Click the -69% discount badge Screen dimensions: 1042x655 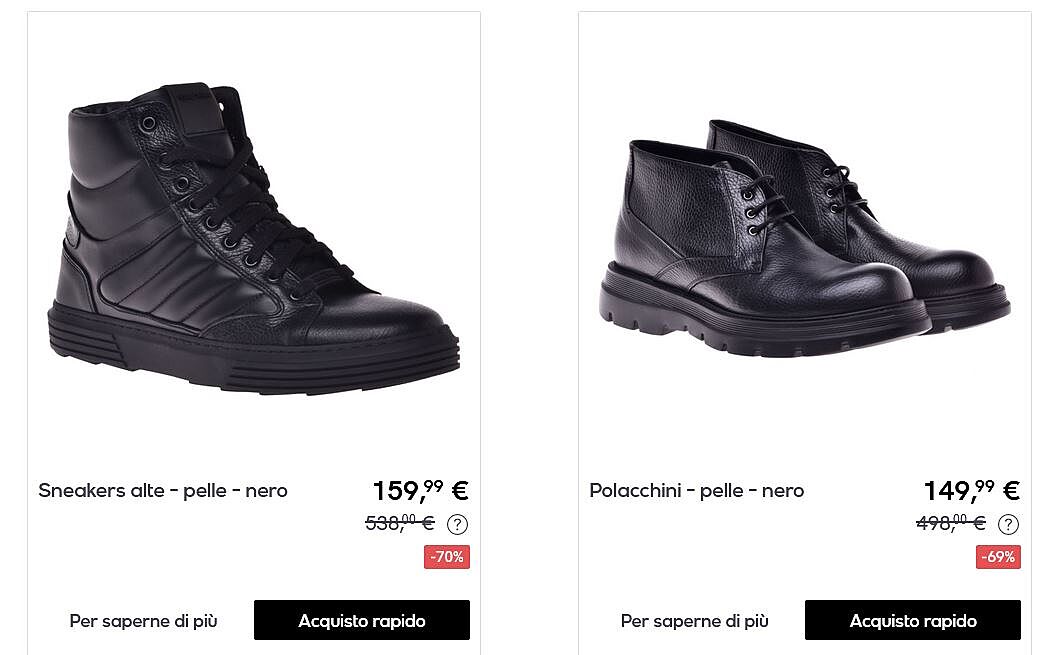998,557
